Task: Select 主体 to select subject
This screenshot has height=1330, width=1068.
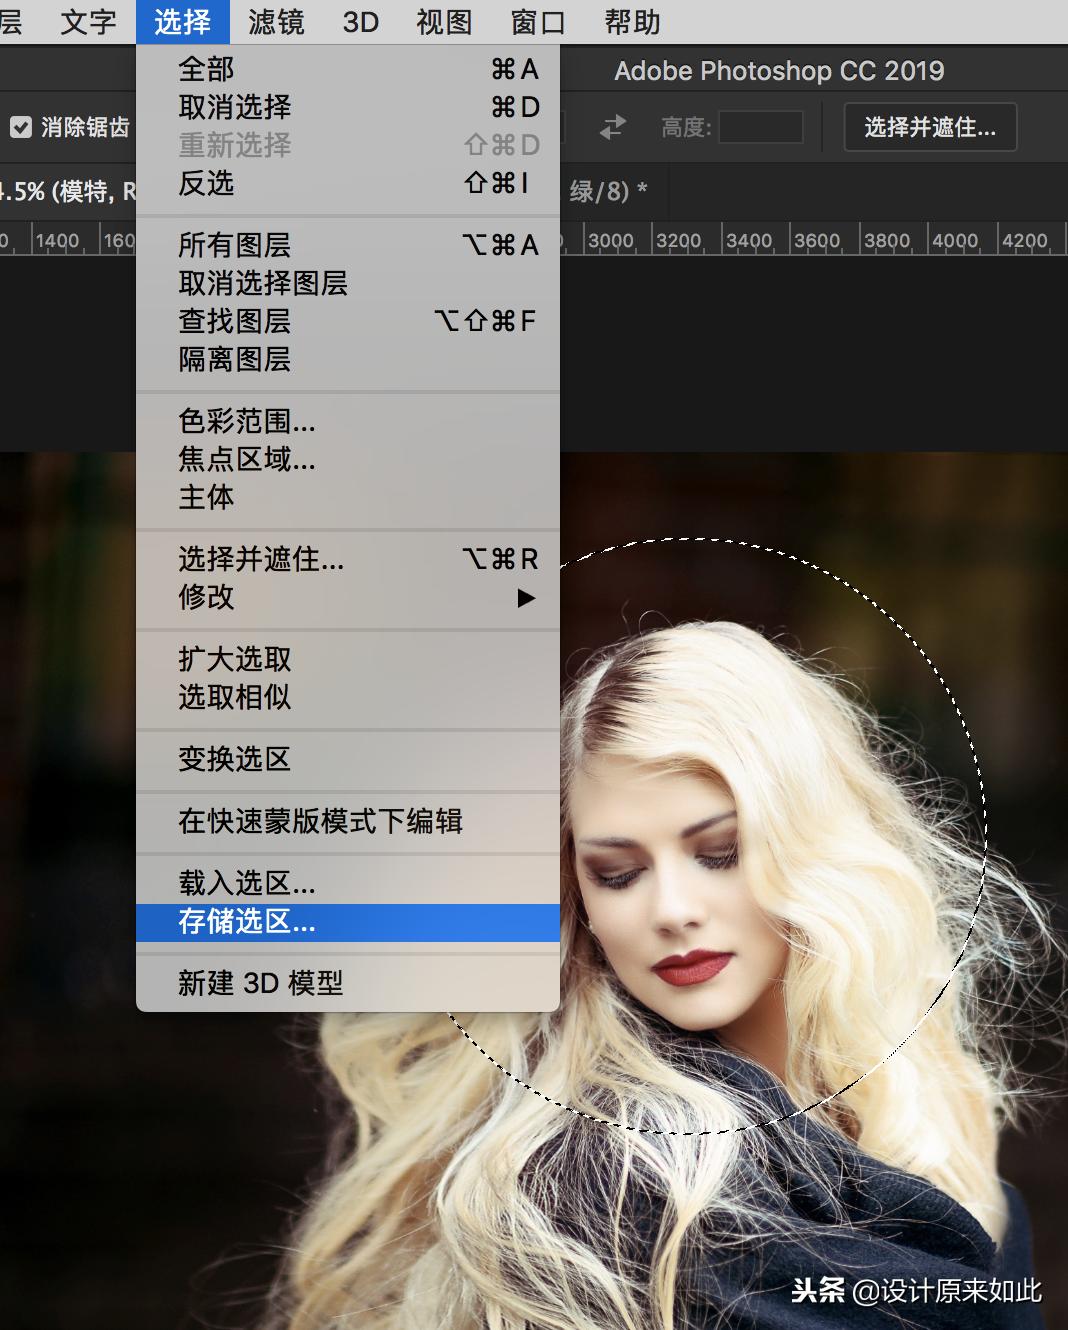Action: tap(205, 499)
